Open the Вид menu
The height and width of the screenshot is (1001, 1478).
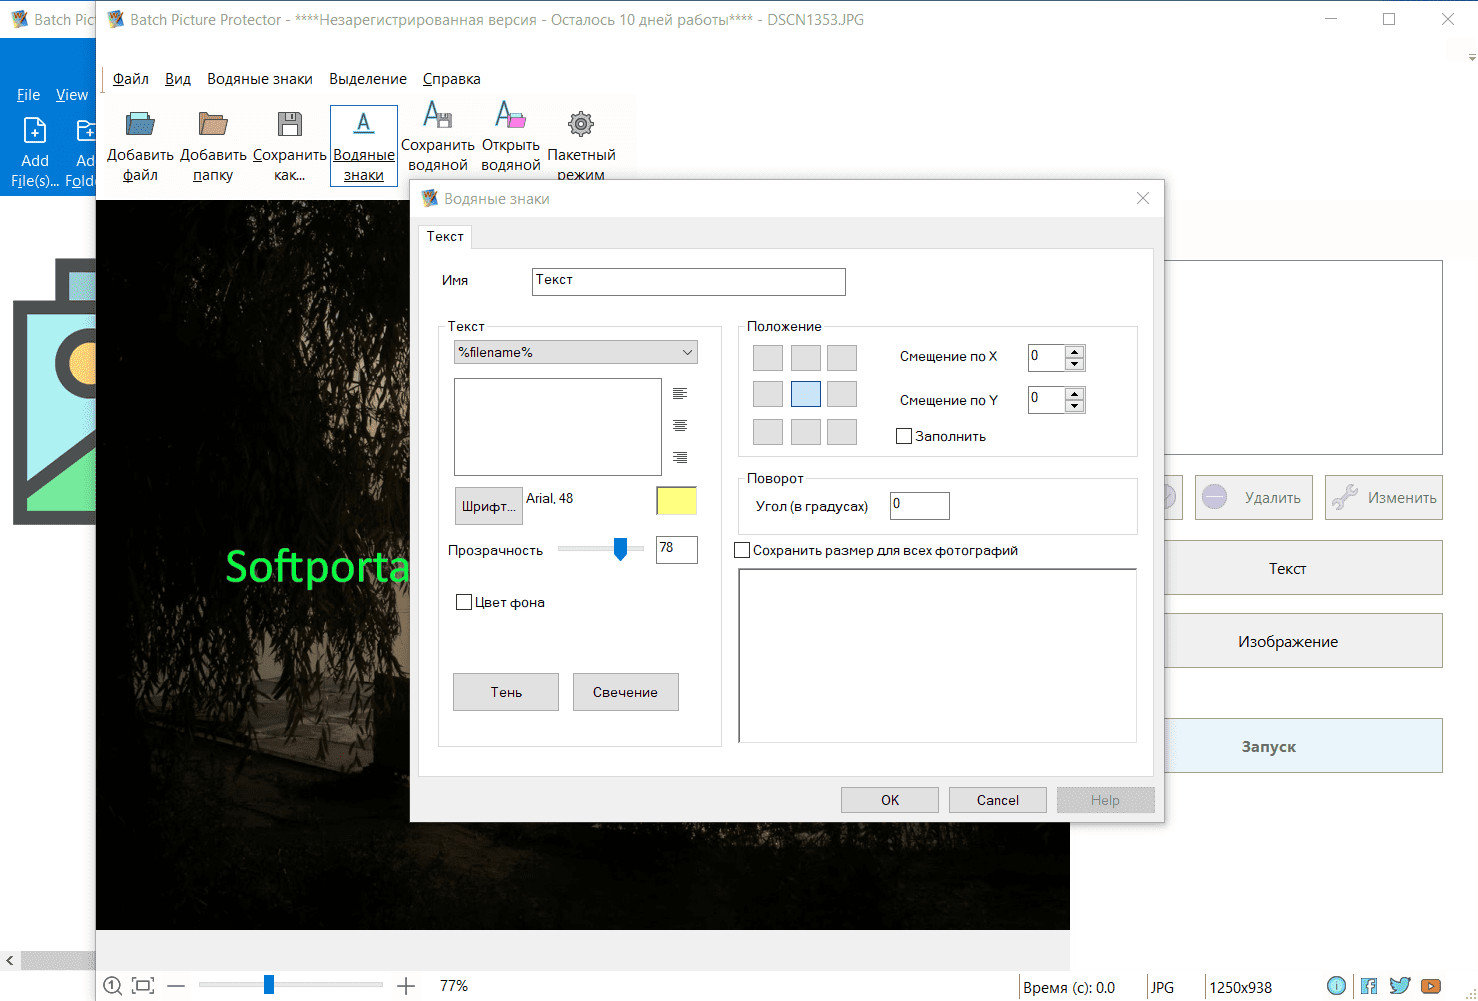(178, 79)
